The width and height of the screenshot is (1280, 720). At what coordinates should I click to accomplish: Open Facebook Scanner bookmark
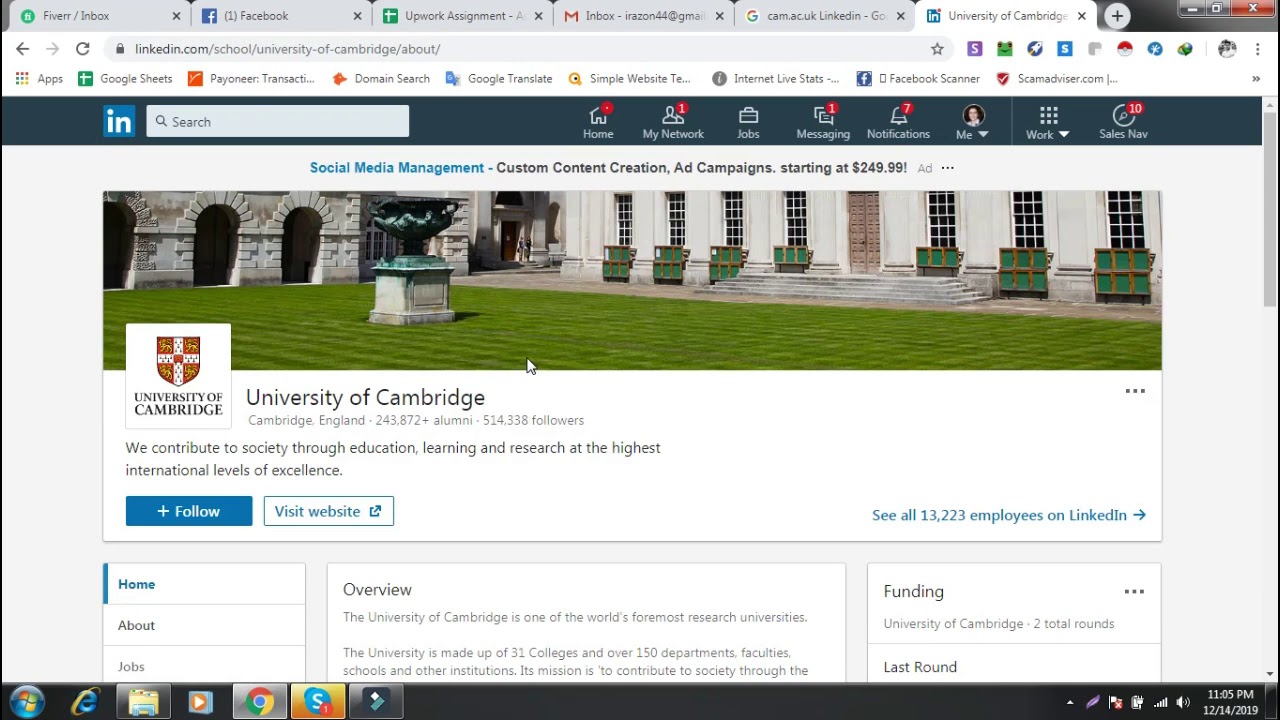[918, 78]
